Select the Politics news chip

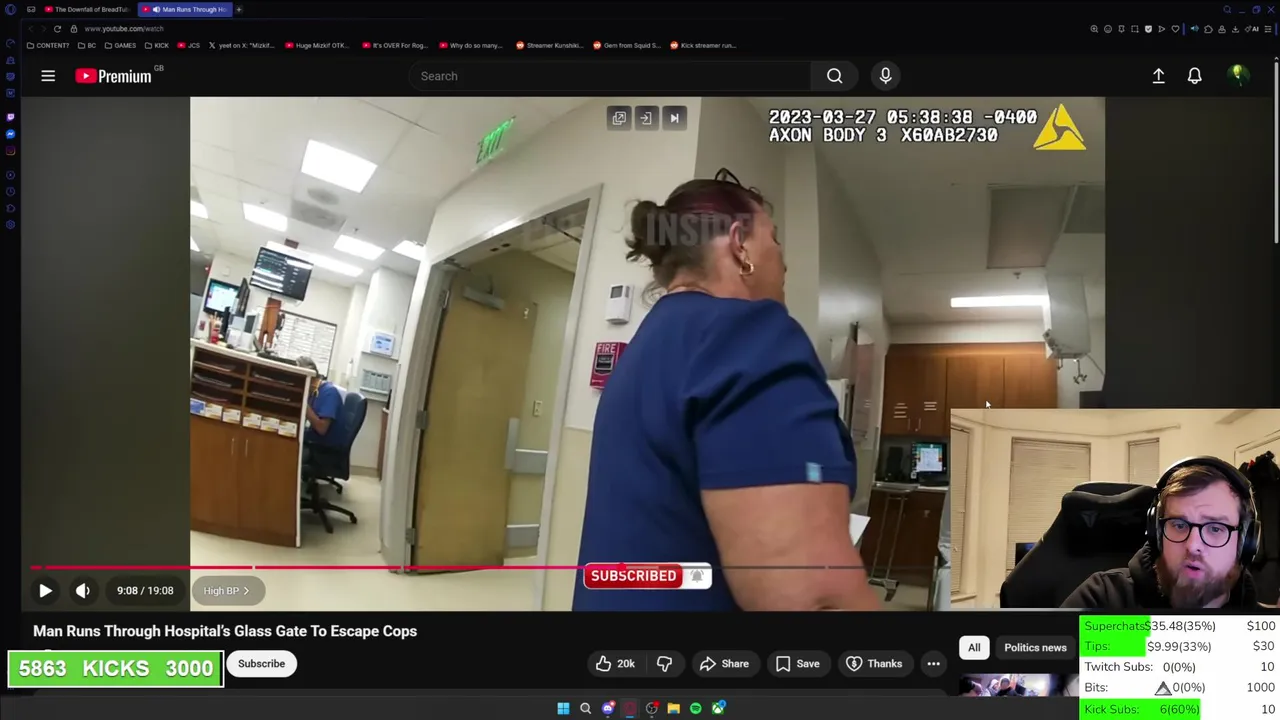click(1035, 648)
